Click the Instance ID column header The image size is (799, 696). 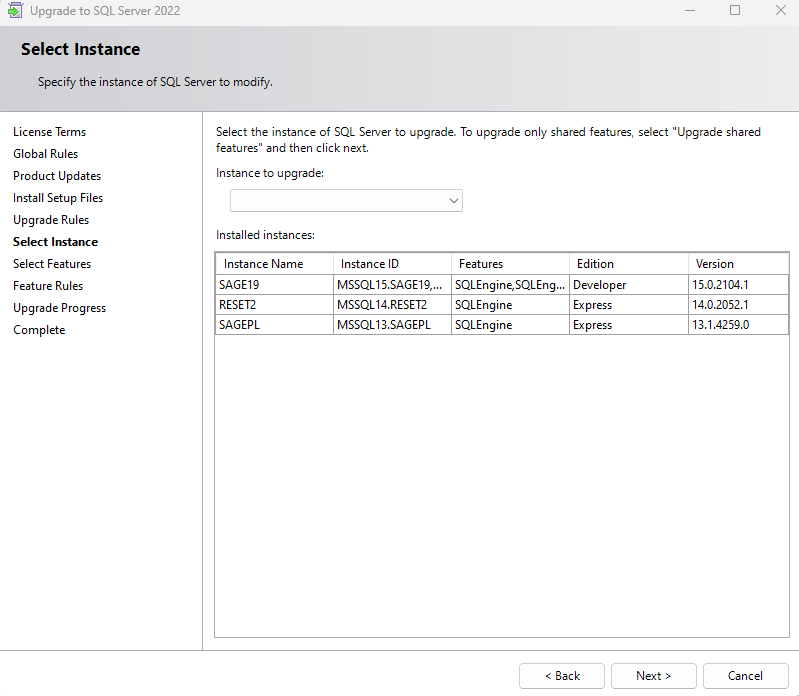392,264
